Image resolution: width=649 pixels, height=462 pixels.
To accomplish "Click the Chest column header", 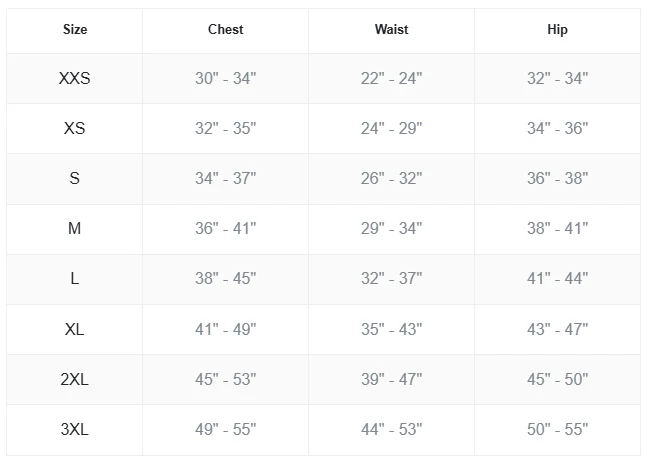I will pos(226,29).
